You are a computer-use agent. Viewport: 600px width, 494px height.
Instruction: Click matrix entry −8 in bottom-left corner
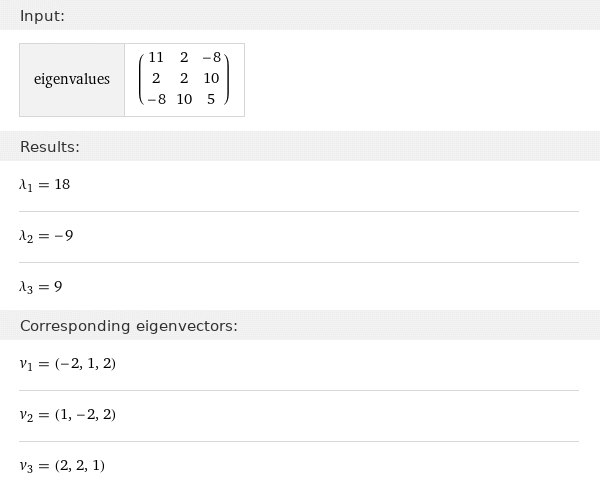click(157, 99)
